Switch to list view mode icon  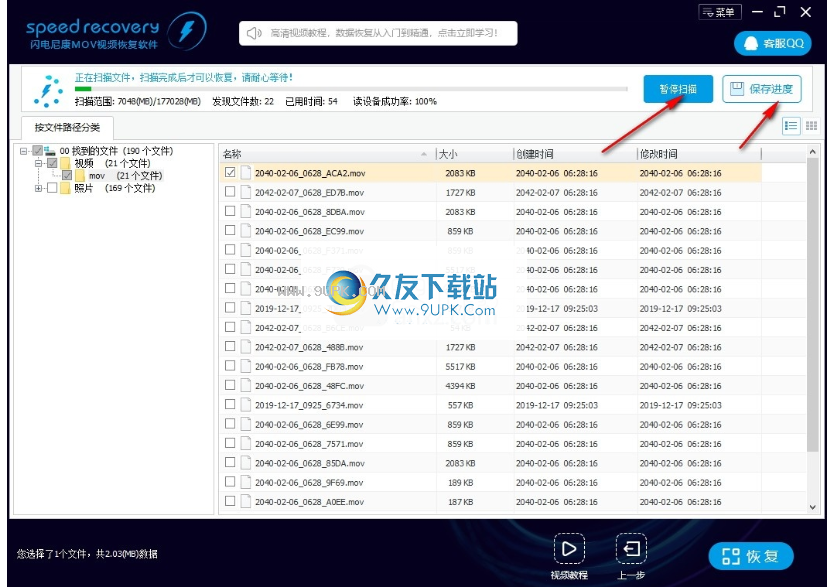coord(791,126)
